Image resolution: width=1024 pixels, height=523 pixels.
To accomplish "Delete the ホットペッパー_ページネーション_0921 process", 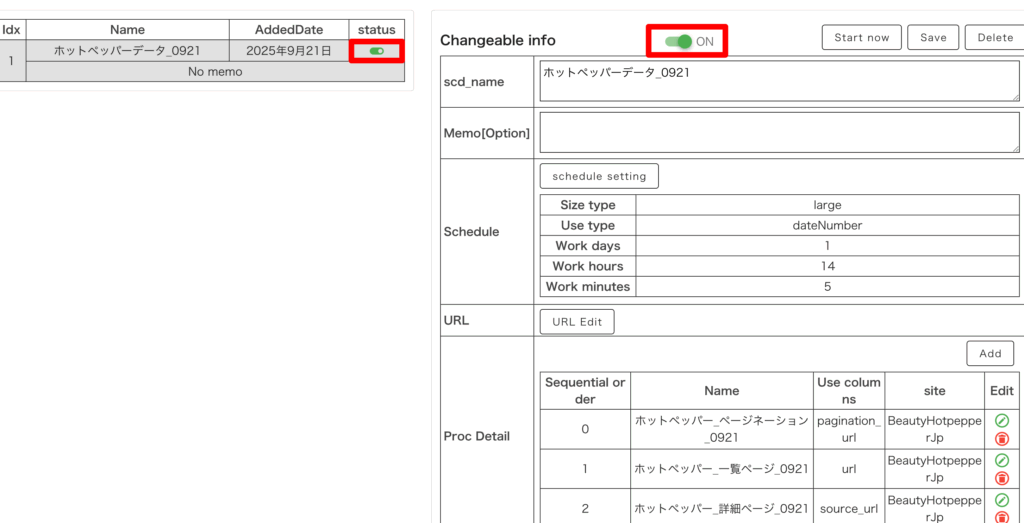I will tap(1001, 439).
